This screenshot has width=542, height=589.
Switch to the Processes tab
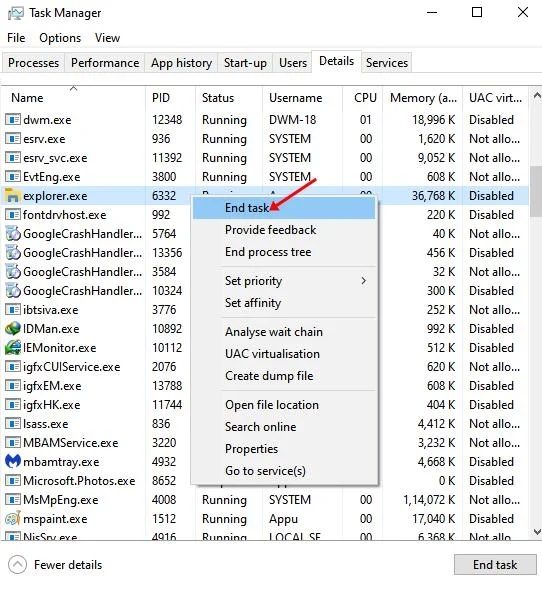click(33, 63)
